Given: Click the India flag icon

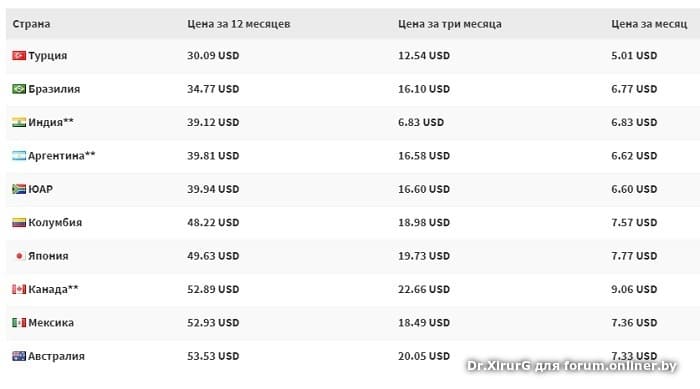Looking at the screenshot, I should click(x=19, y=122).
